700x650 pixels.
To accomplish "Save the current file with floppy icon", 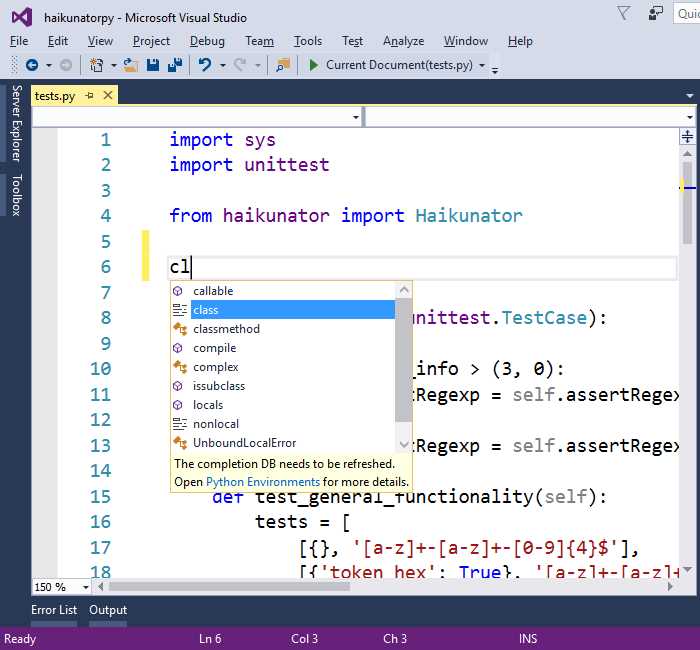I will pyautogui.click(x=153, y=65).
